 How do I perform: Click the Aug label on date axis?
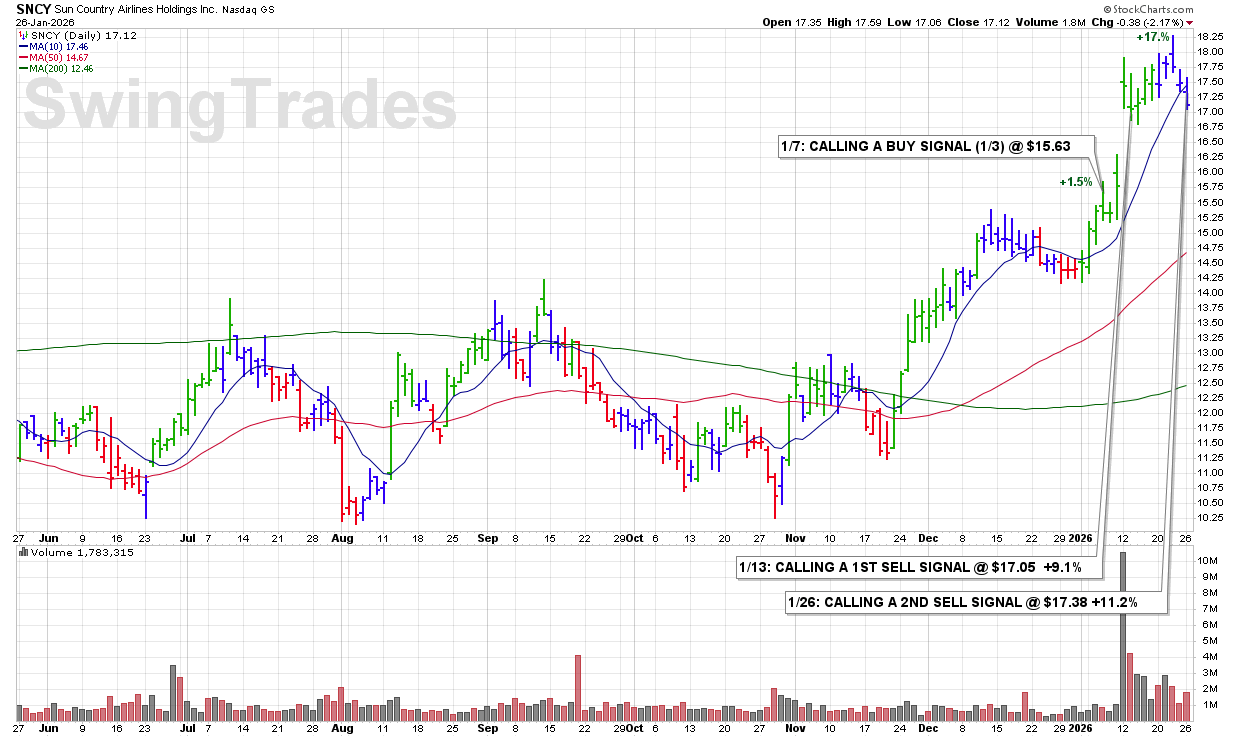[342, 537]
